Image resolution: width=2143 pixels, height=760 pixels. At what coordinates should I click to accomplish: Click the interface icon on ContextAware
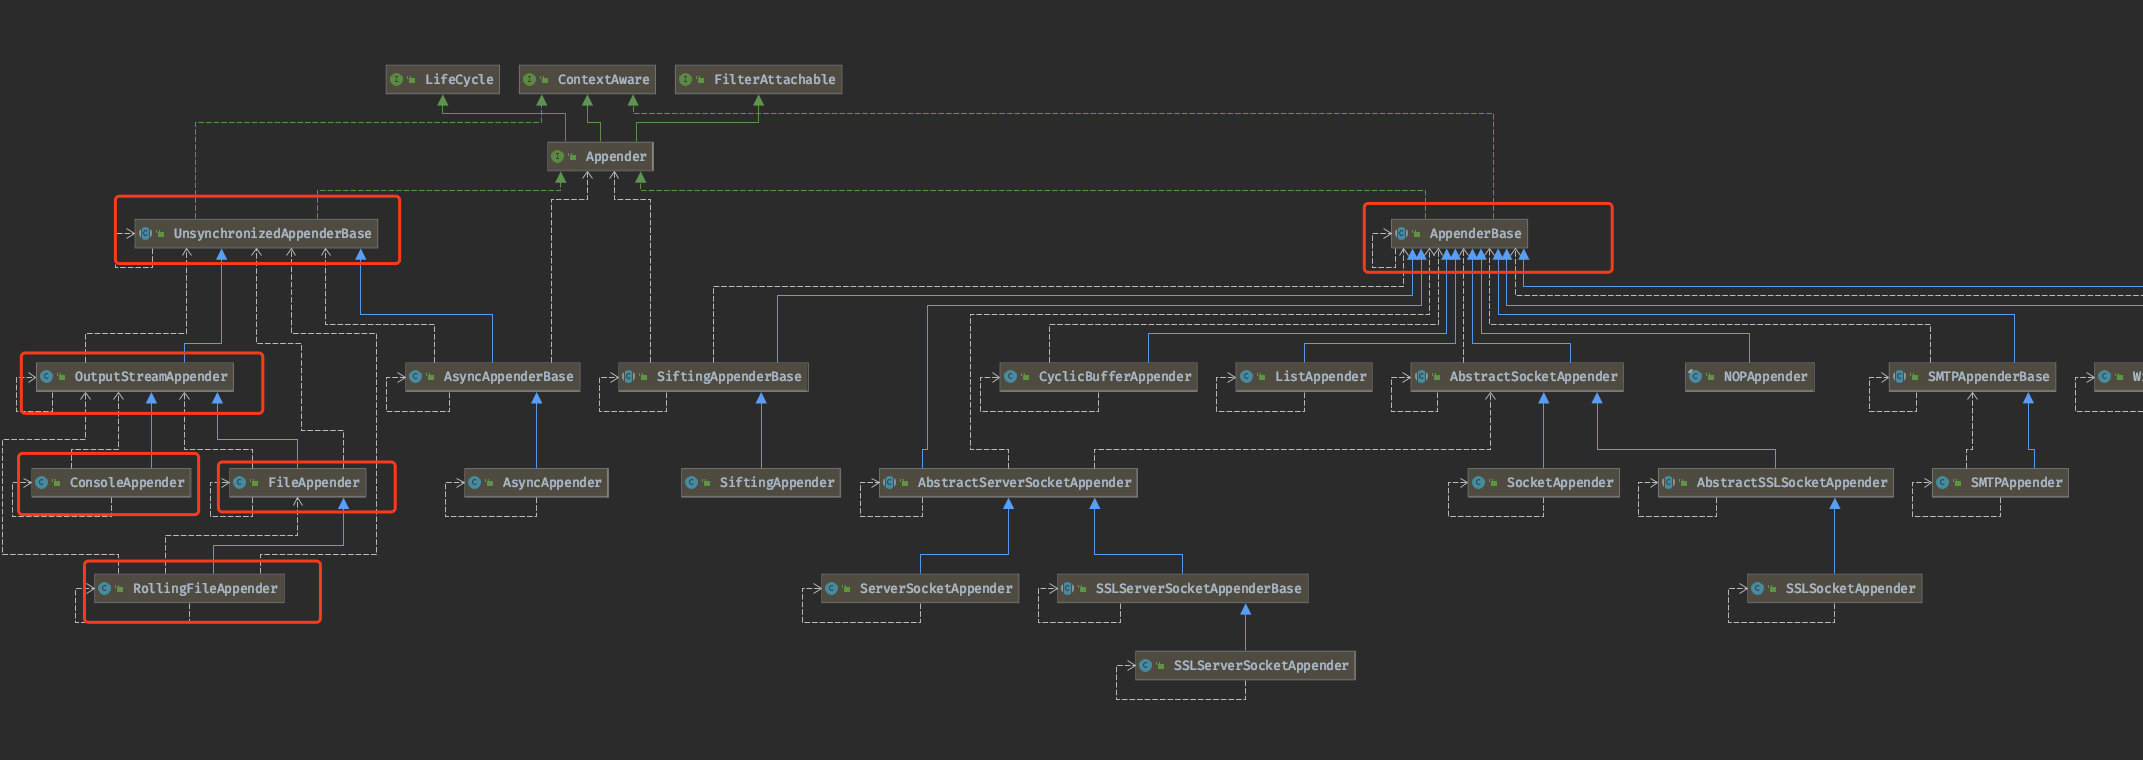point(530,80)
